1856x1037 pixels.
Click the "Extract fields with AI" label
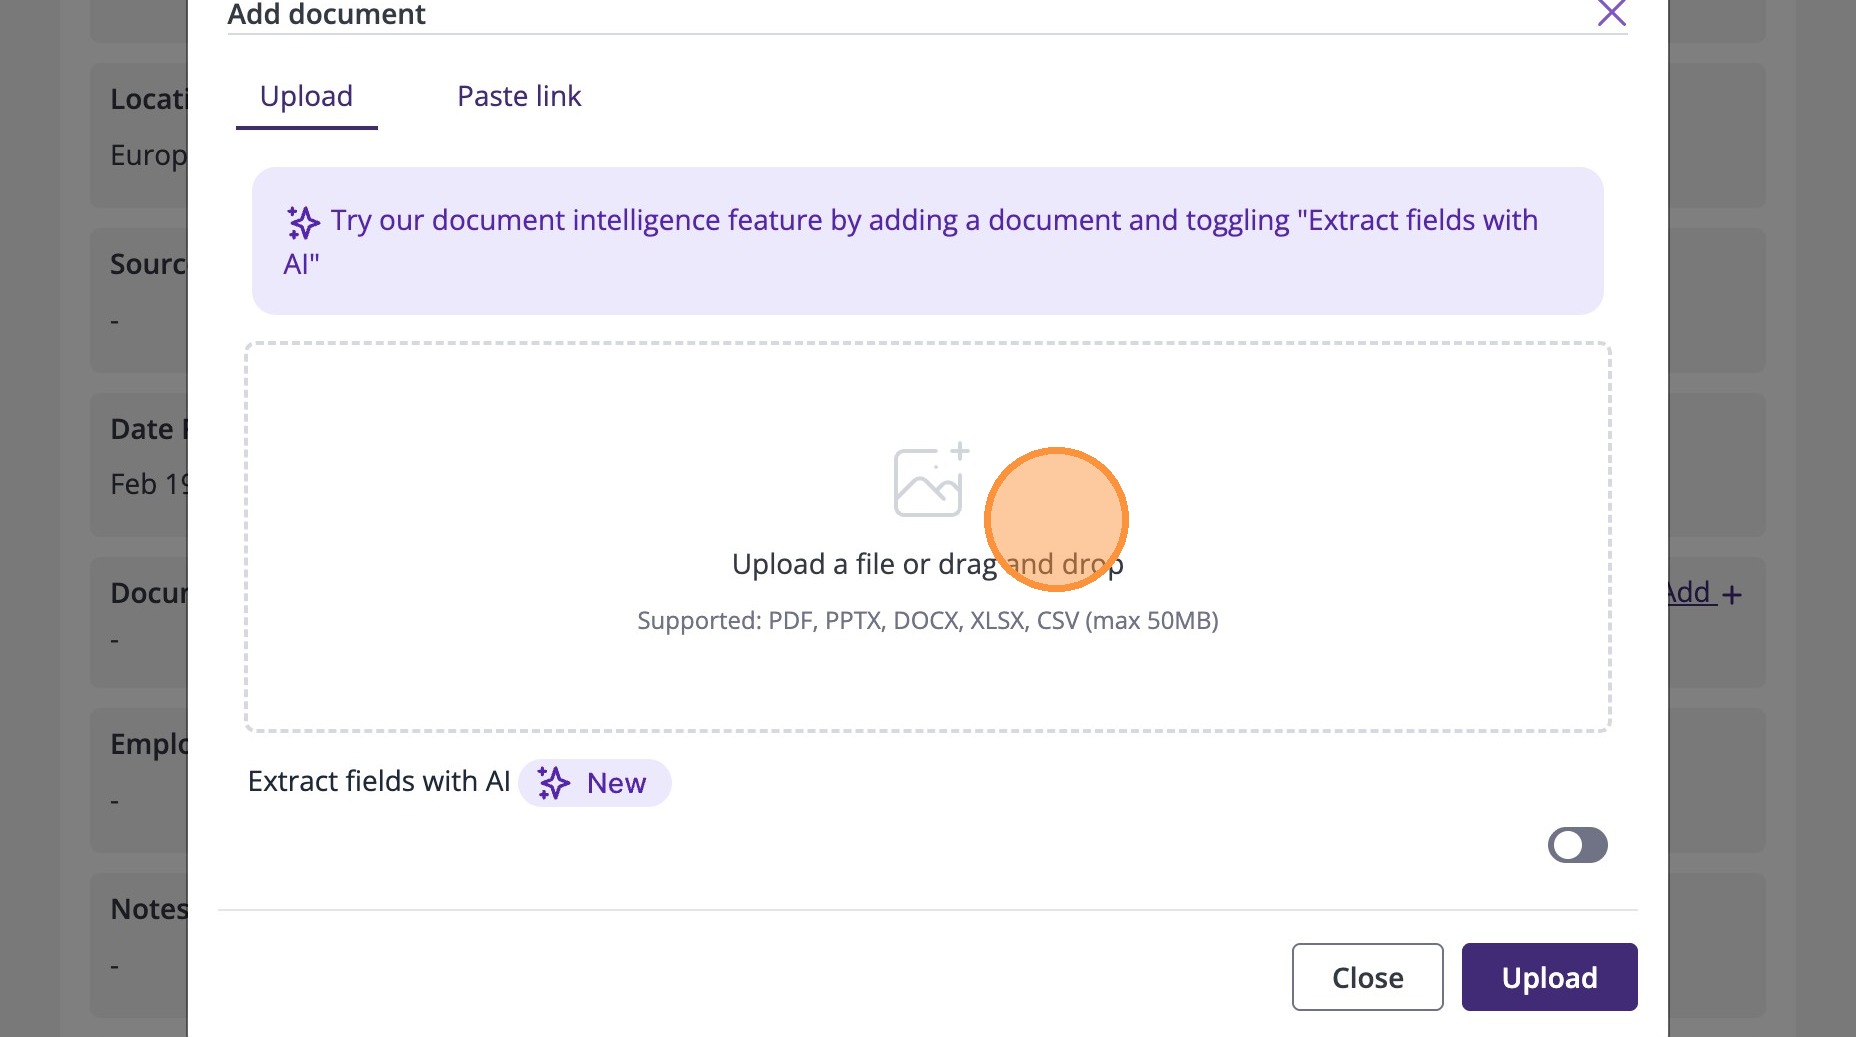379,781
